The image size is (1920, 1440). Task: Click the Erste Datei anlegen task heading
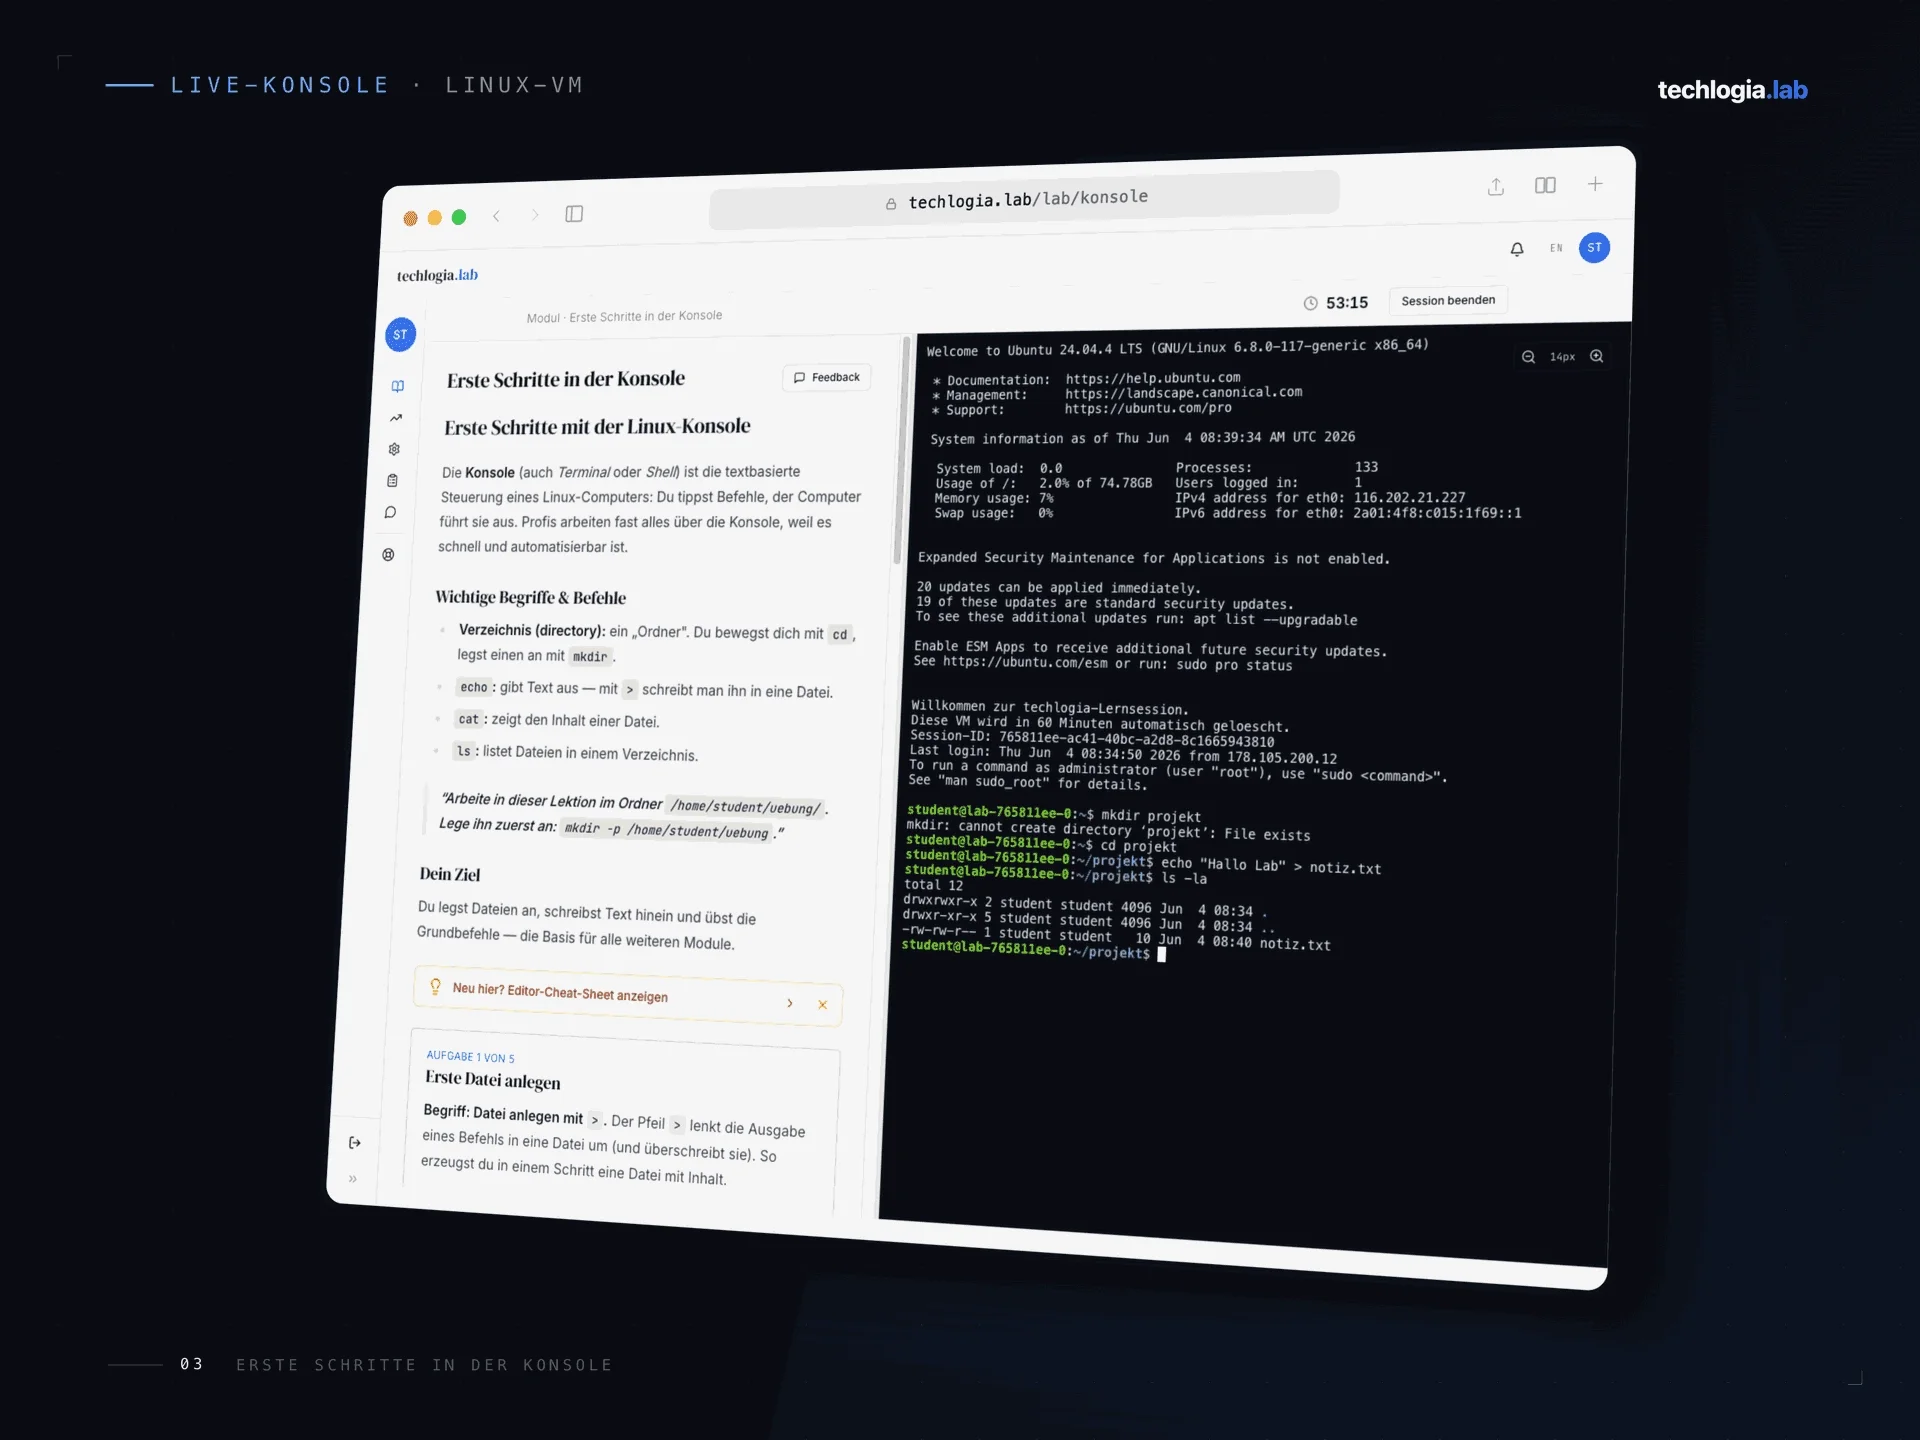(493, 1080)
